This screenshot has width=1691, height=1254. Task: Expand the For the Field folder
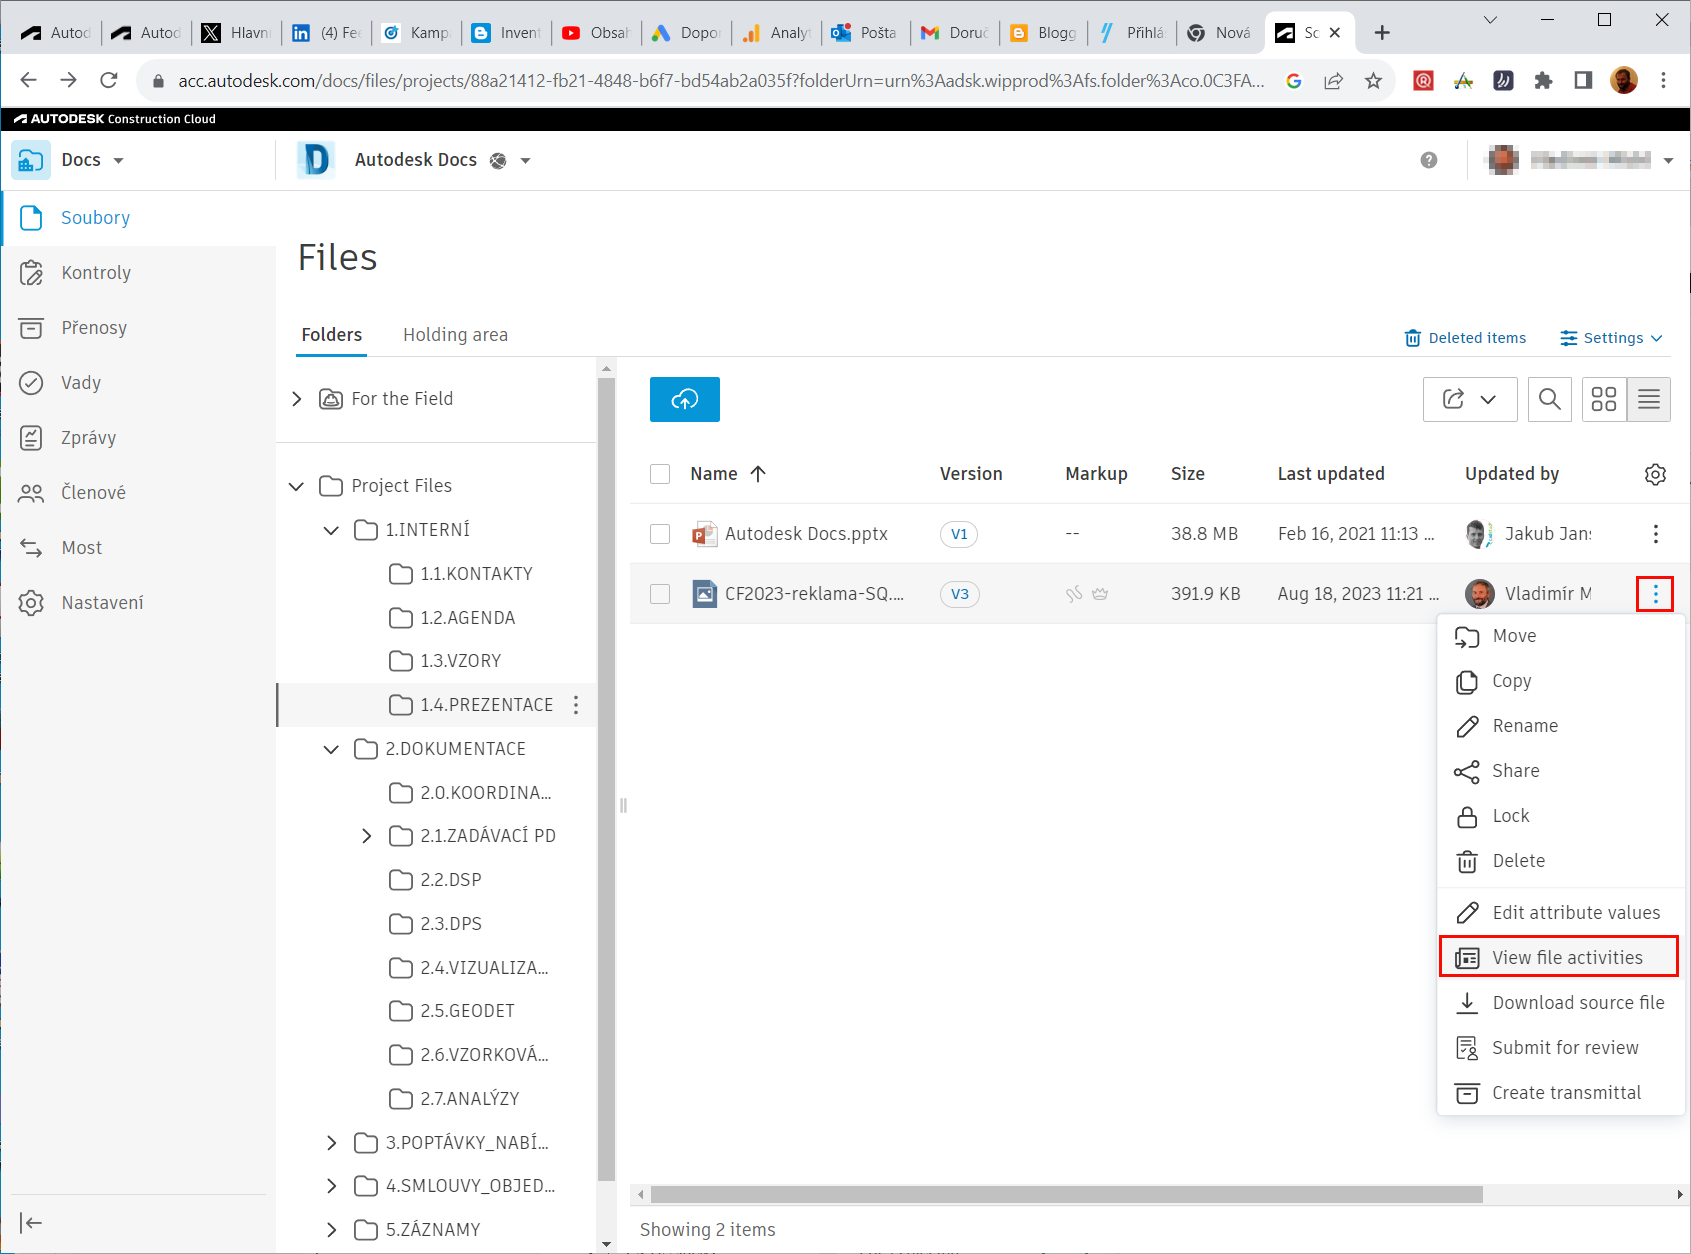click(x=296, y=399)
